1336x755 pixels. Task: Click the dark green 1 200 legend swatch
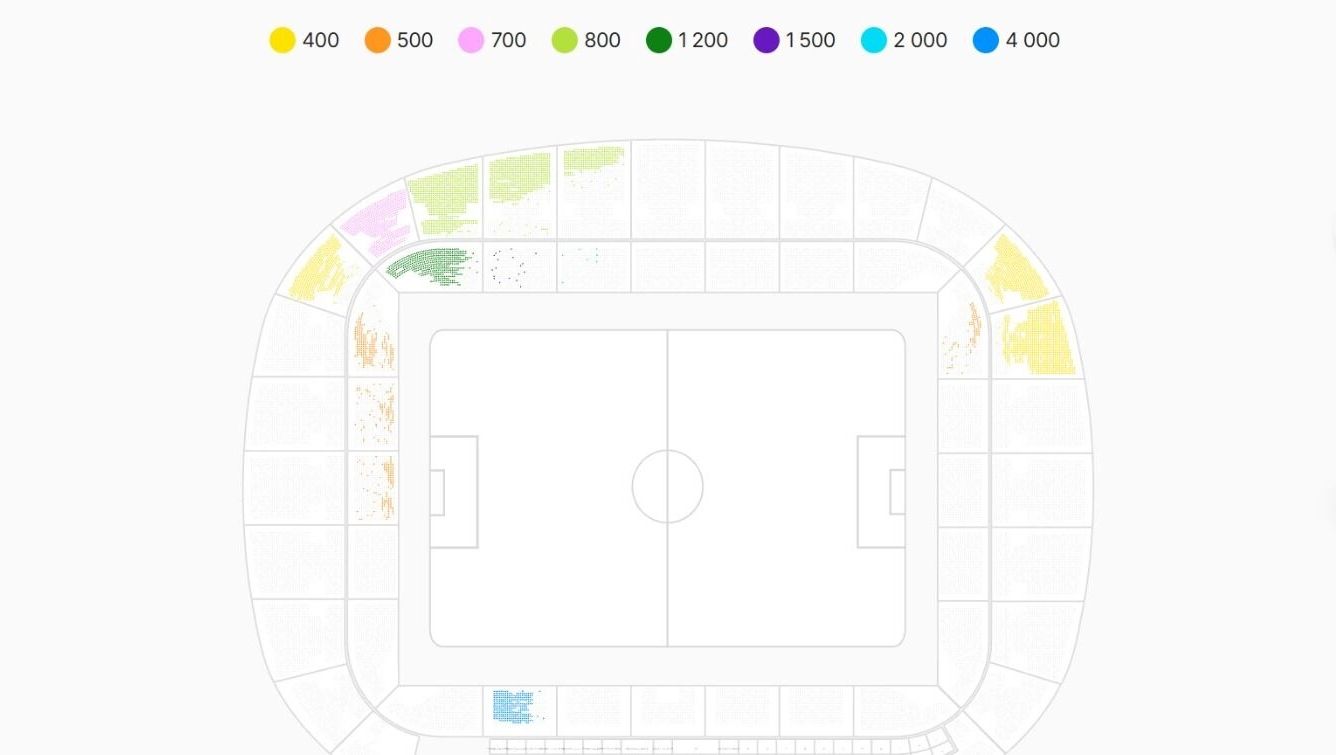pyautogui.click(x=659, y=41)
